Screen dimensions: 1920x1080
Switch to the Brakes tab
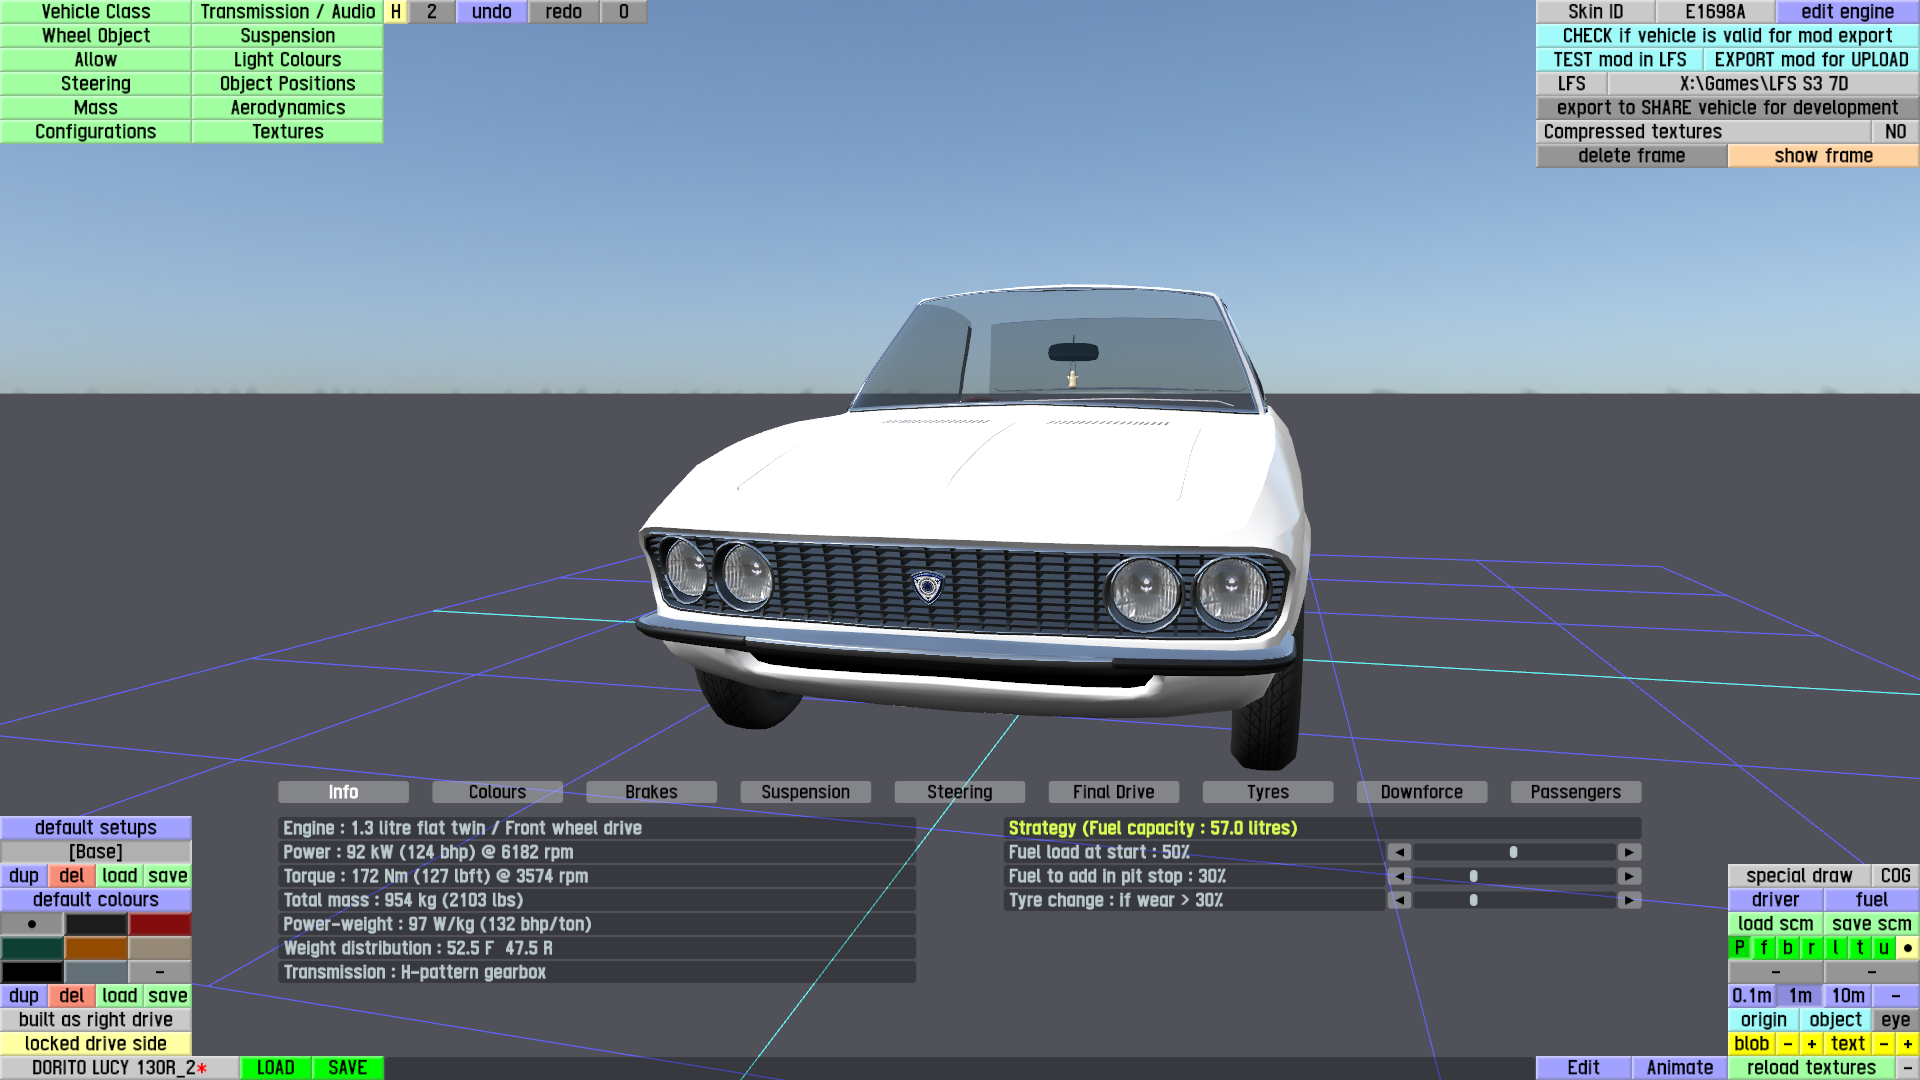point(651,792)
